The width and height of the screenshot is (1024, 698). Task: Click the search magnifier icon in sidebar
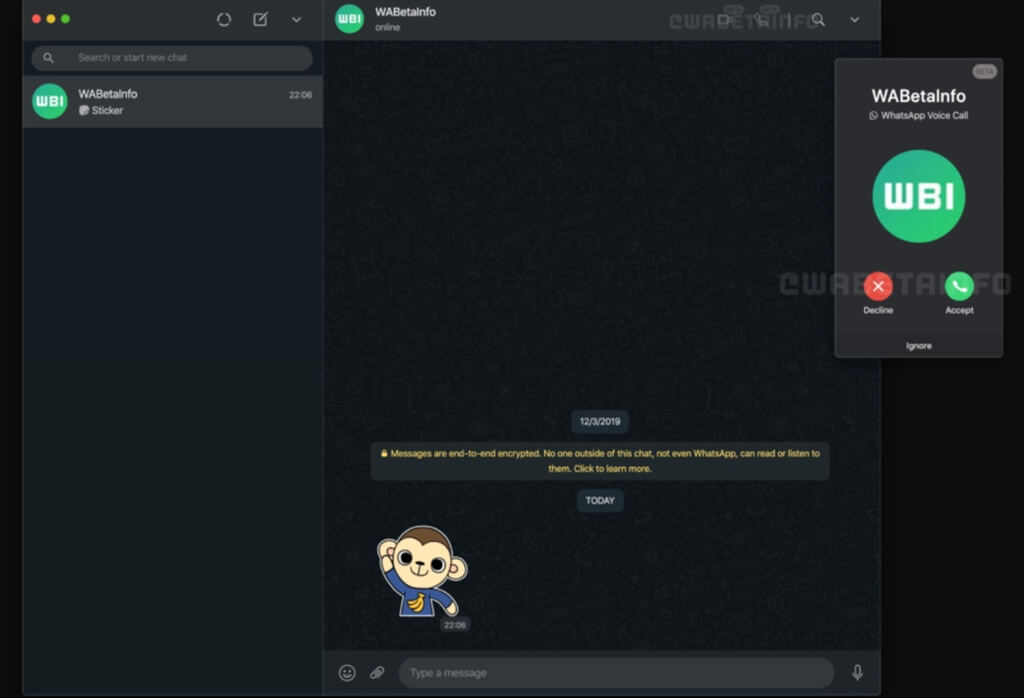tap(48, 57)
